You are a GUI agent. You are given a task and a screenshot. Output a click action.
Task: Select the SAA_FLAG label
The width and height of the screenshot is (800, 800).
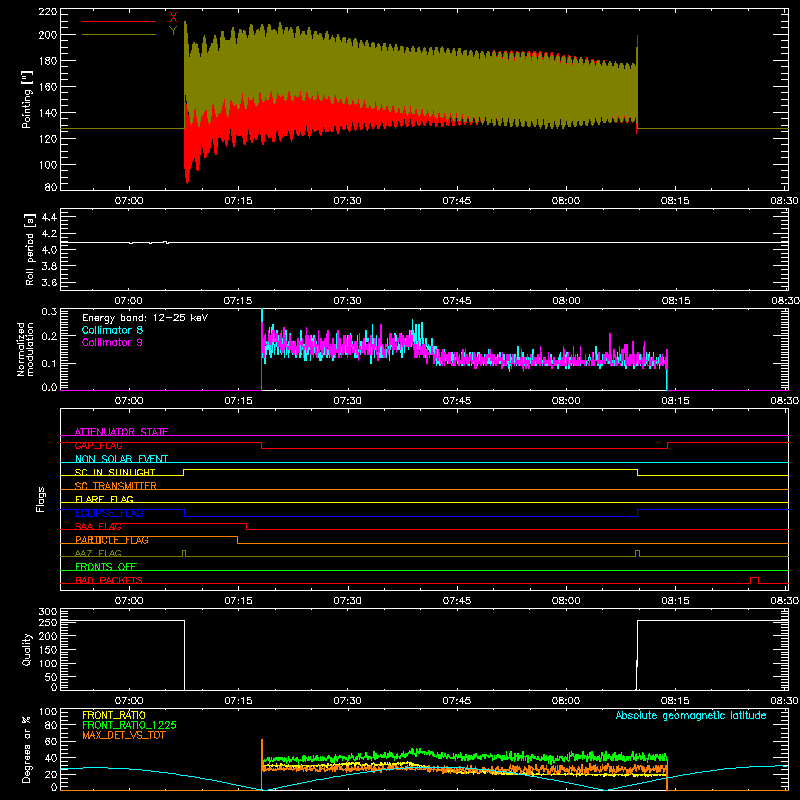click(98, 526)
